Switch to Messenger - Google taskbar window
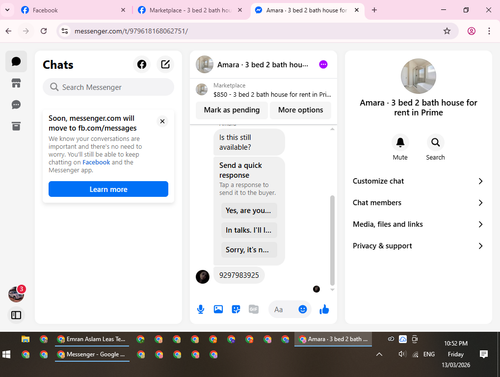Image resolution: width=500 pixels, height=377 pixels. (92, 354)
